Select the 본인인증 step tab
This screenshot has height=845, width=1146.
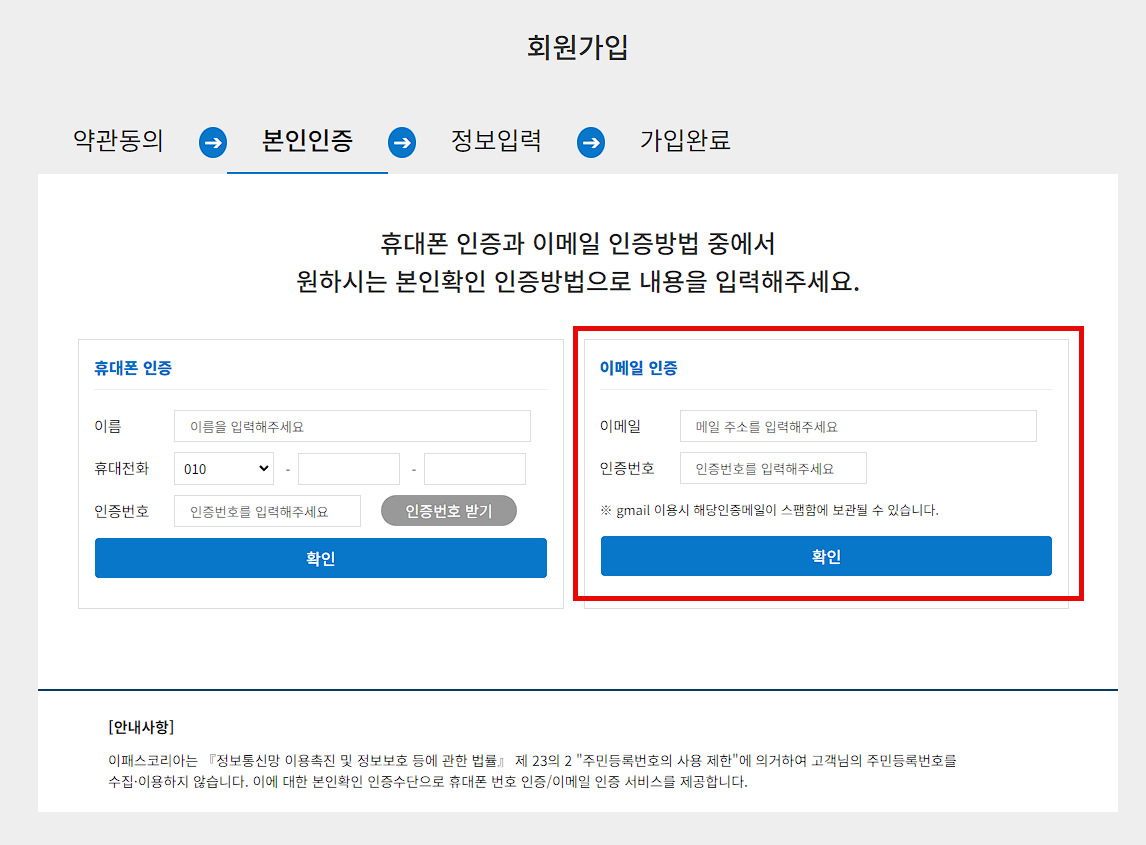(307, 140)
